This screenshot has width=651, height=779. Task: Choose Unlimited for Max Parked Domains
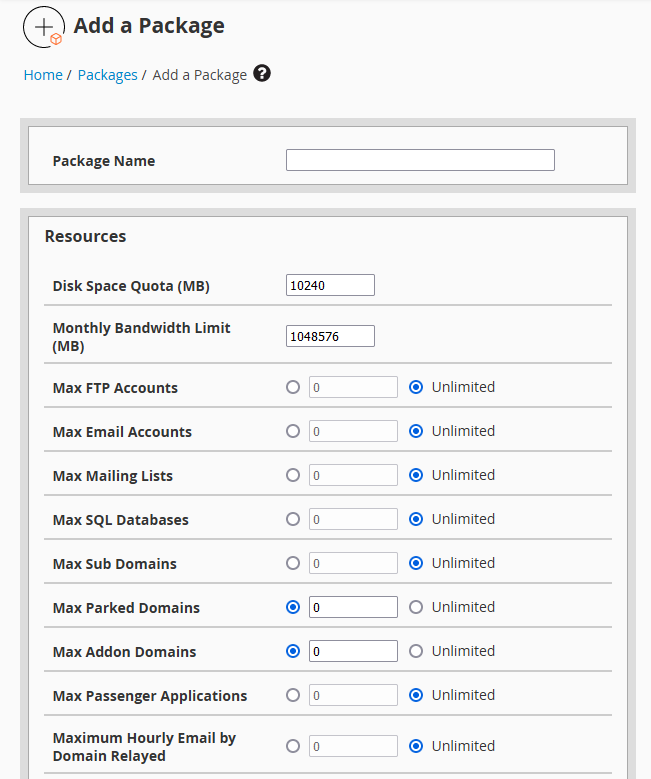[416, 607]
